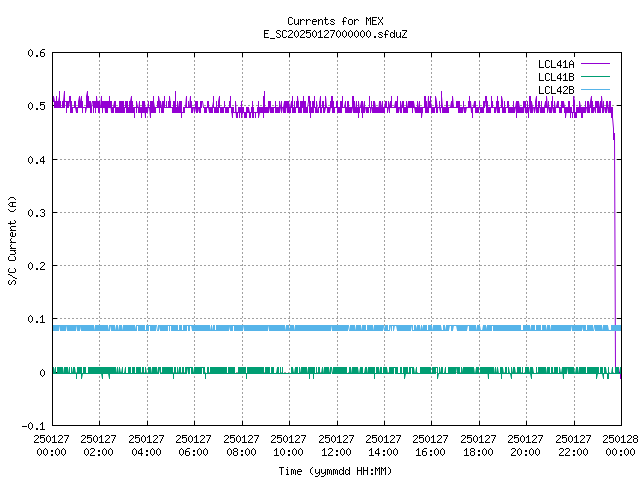Click the x-axis label 'Time (yymmdd HH:MM)'
Viewport: 640px width, 480px height.
pyautogui.click(x=335, y=471)
